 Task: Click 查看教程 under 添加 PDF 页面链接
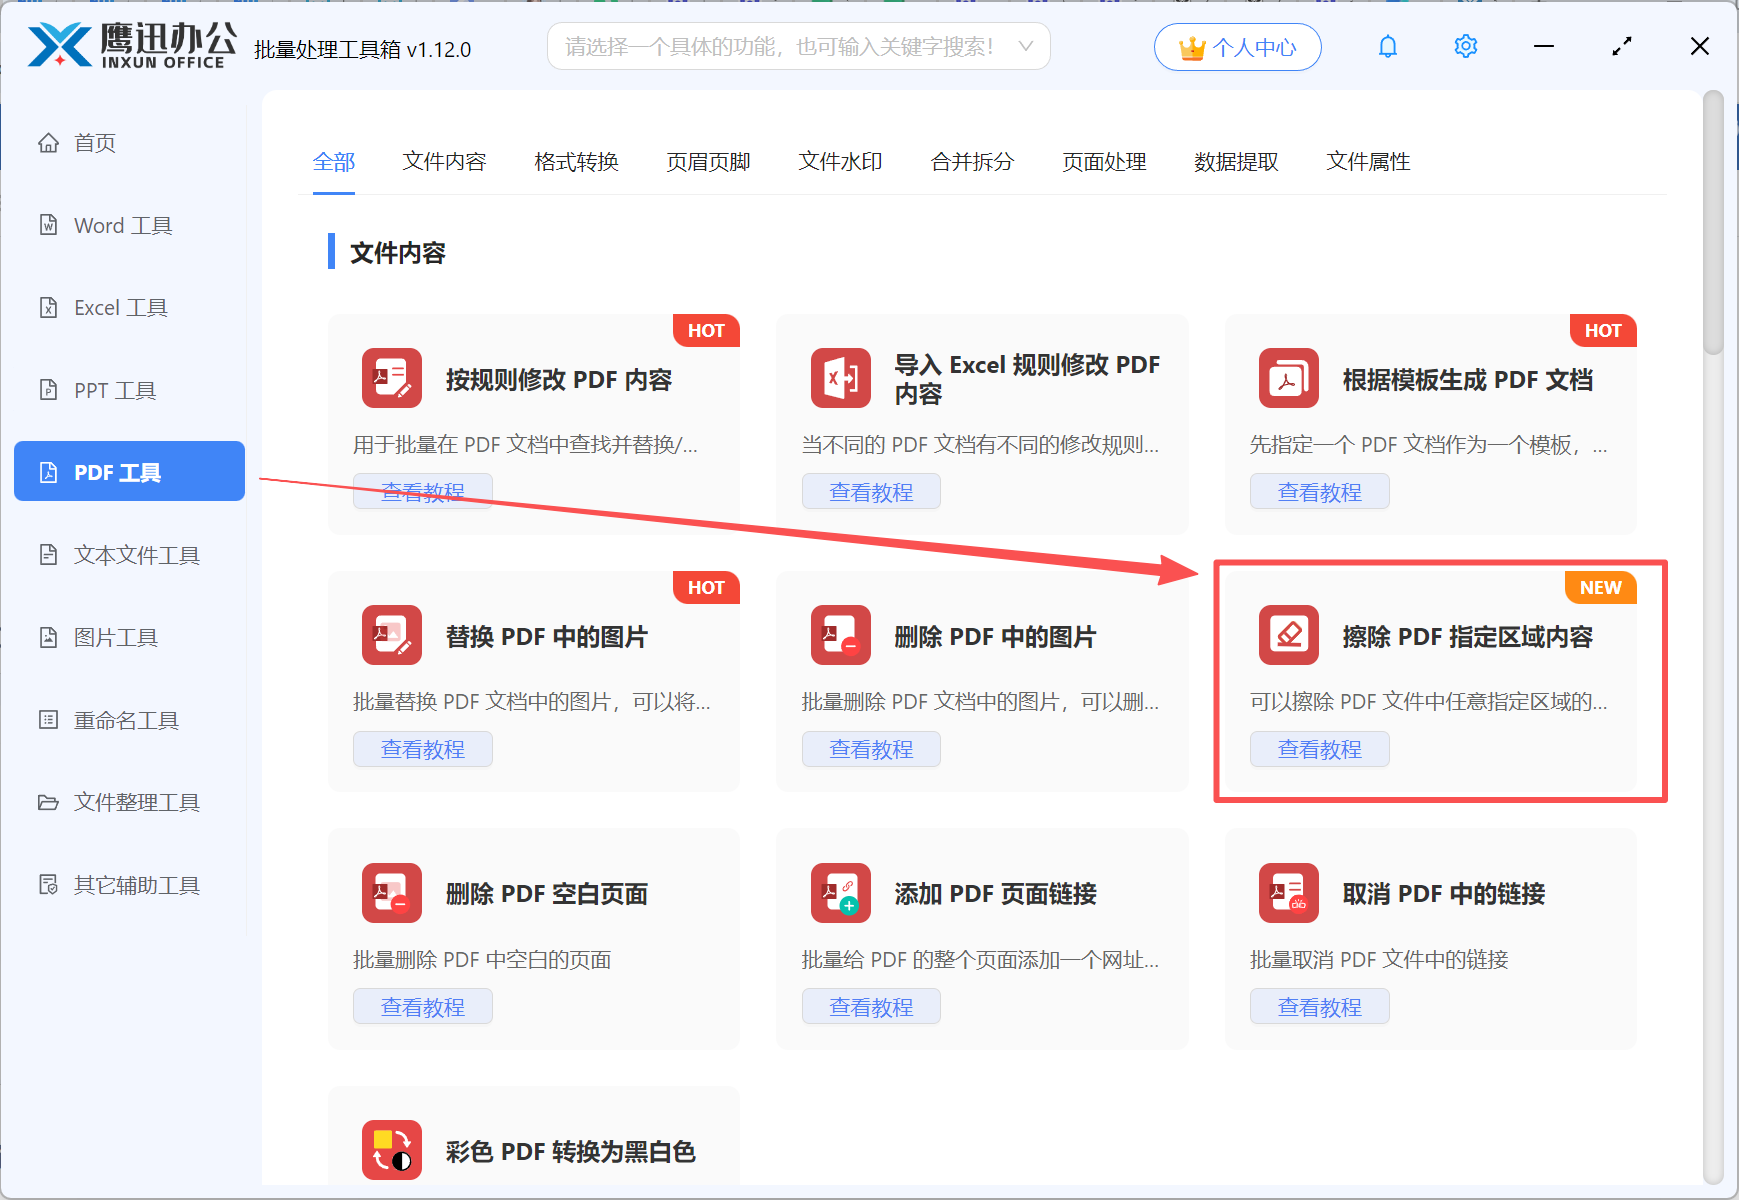(871, 1006)
